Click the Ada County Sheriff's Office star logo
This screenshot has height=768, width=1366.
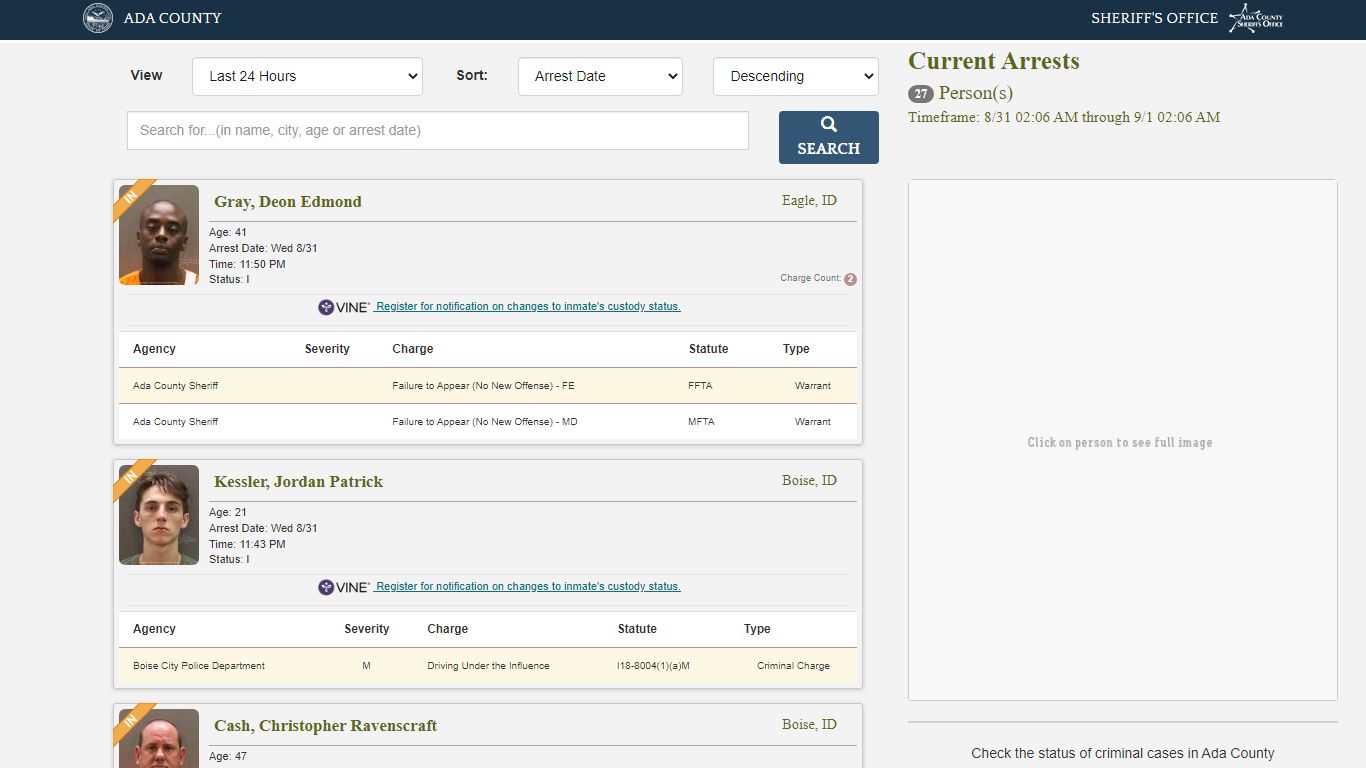coord(1256,18)
